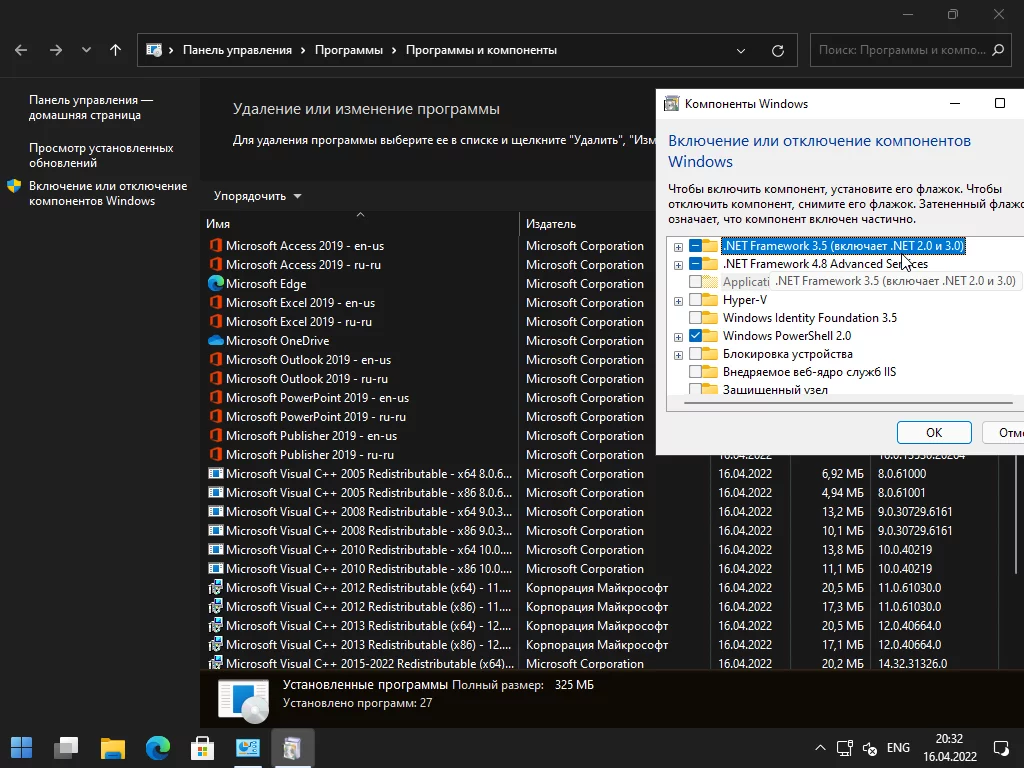Check Windows Identity Foundation 3.5 component
Image resolution: width=1024 pixels, height=768 pixels.
[696, 318]
